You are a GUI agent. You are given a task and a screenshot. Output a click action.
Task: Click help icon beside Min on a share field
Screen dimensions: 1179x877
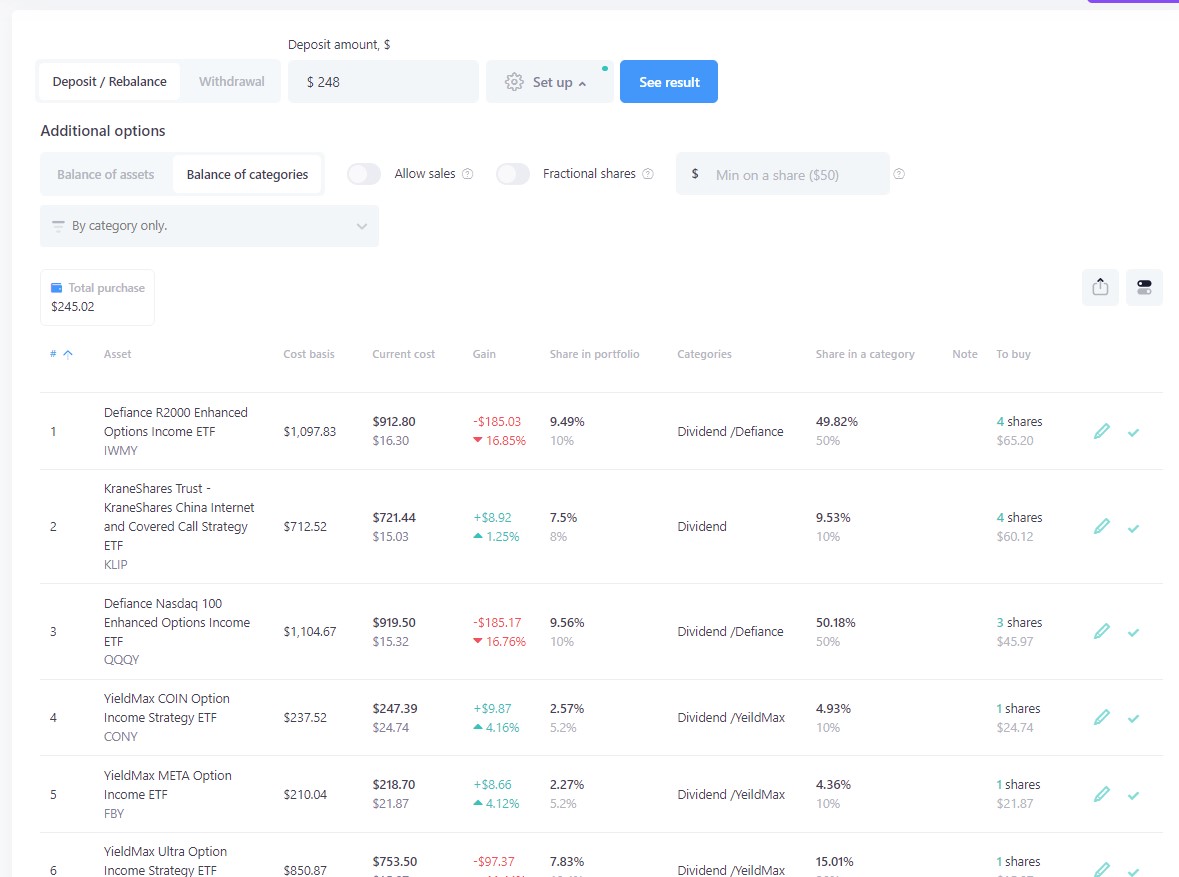tap(899, 174)
